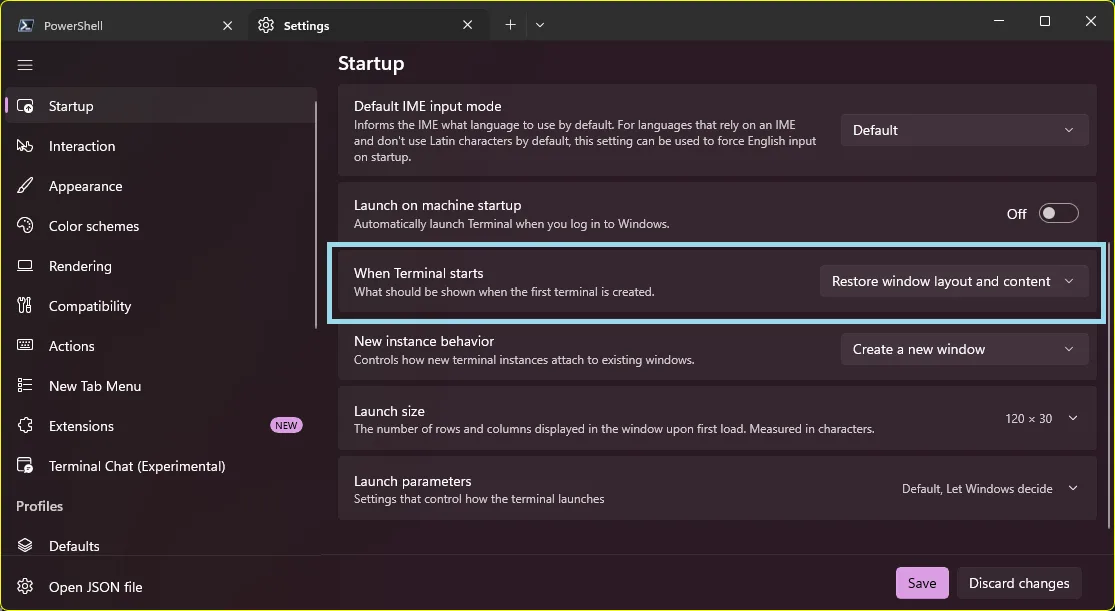The width and height of the screenshot is (1115, 611).
Task: Open the New instance behavior dropdown
Action: [963, 349]
